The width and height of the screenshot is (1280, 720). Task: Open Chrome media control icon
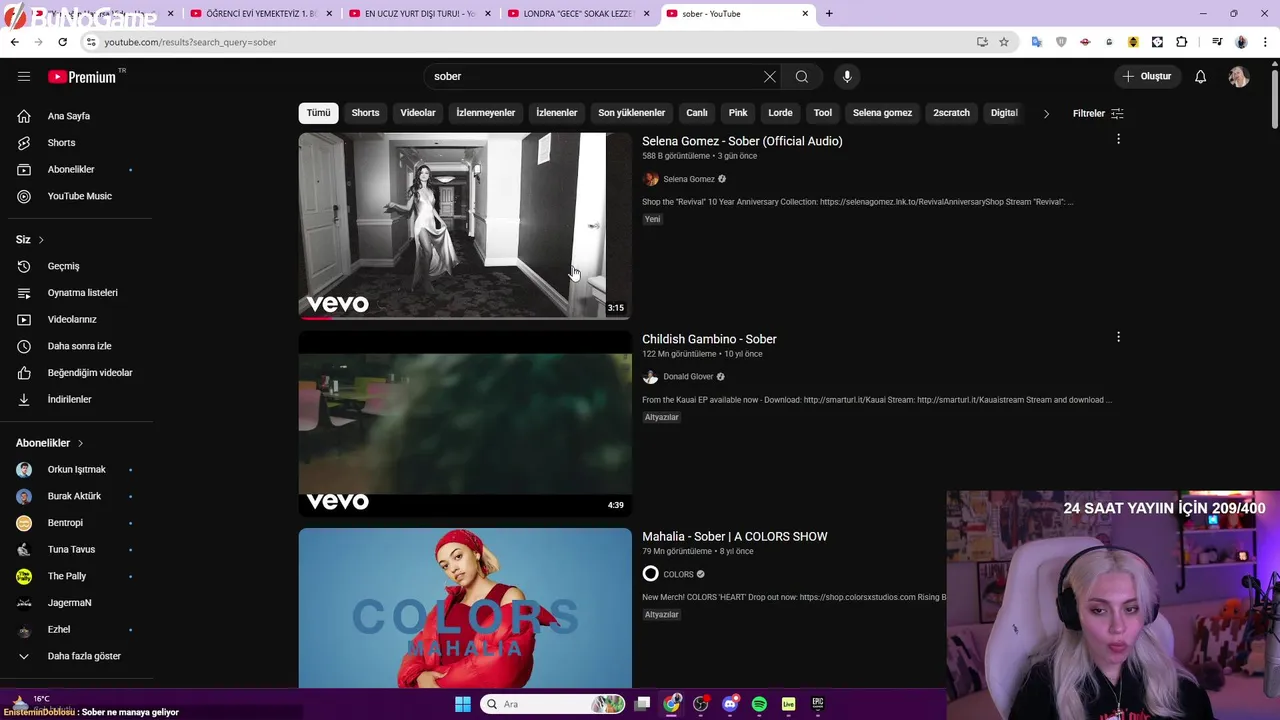tap(1217, 42)
